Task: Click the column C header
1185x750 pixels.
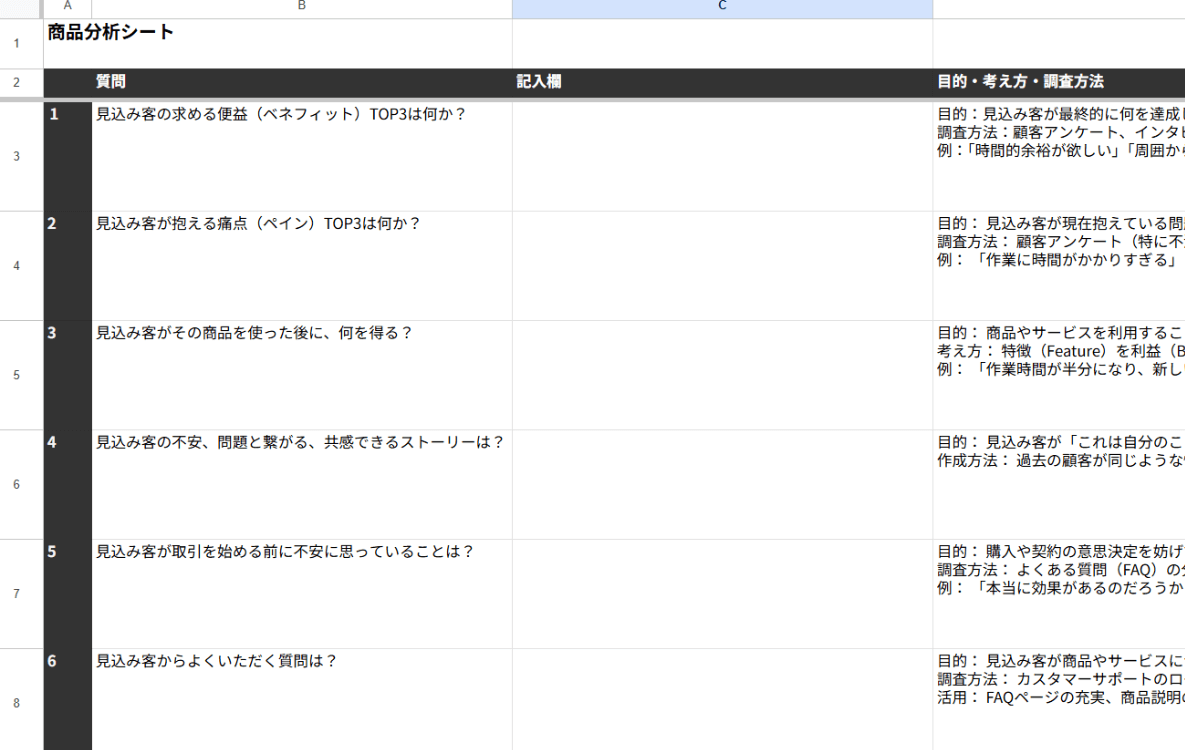Action: point(722,8)
